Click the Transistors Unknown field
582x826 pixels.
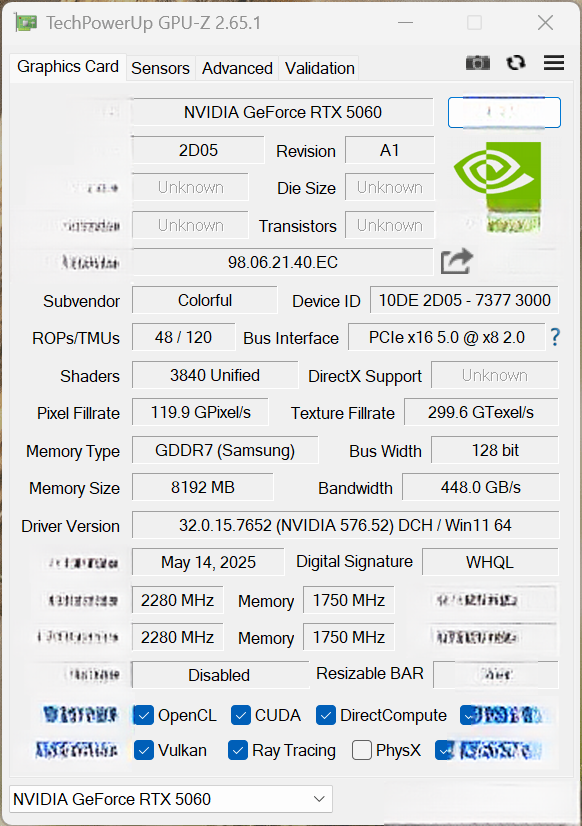[390, 225]
